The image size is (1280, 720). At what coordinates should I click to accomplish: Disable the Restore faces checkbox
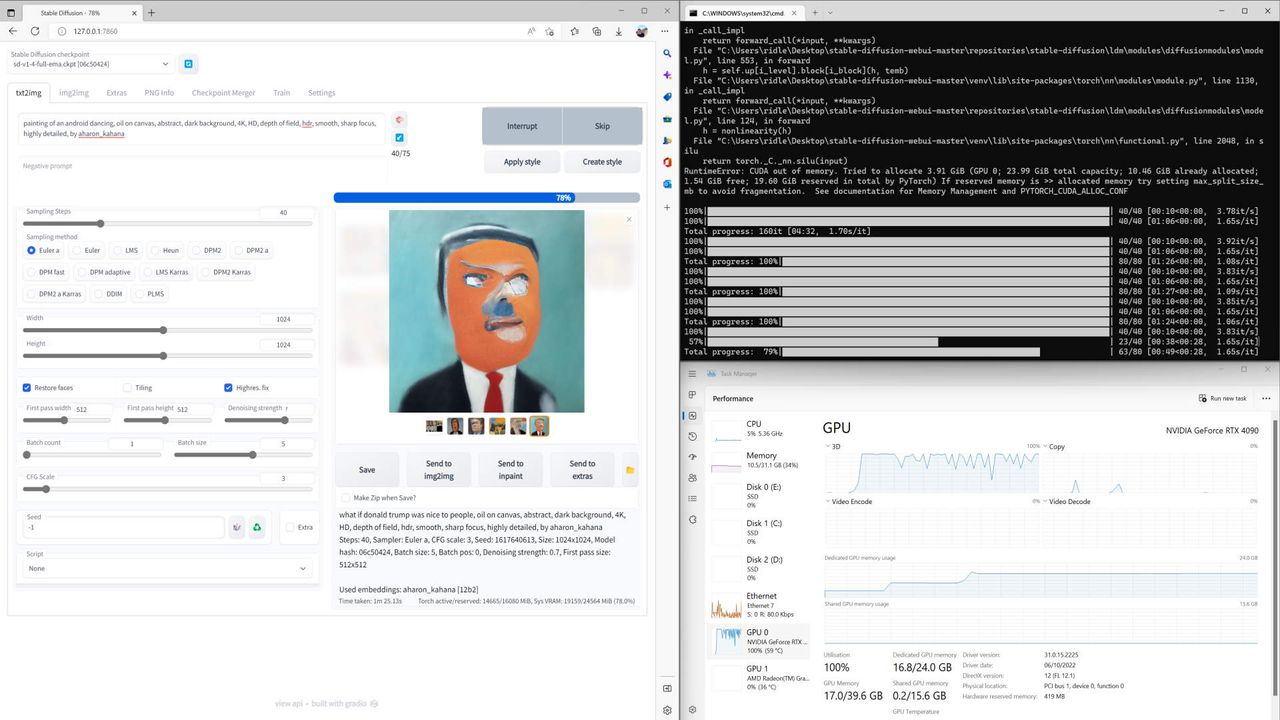[x=27, y=387]
